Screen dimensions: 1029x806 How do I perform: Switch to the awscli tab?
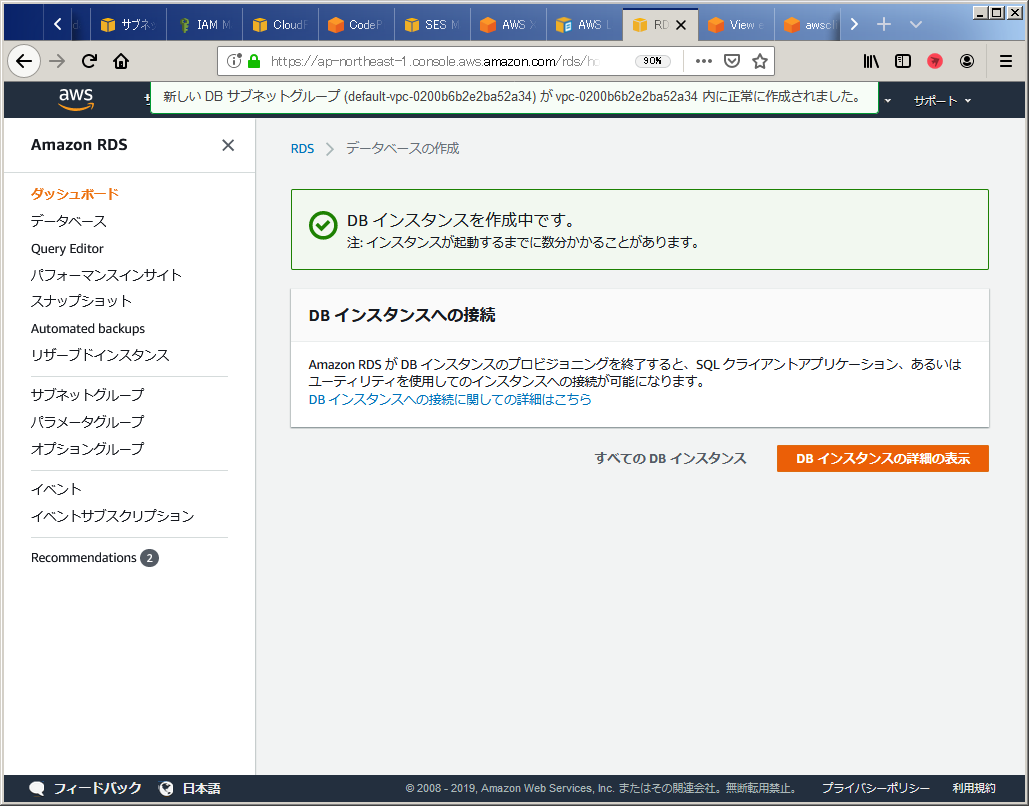(809, 25)
